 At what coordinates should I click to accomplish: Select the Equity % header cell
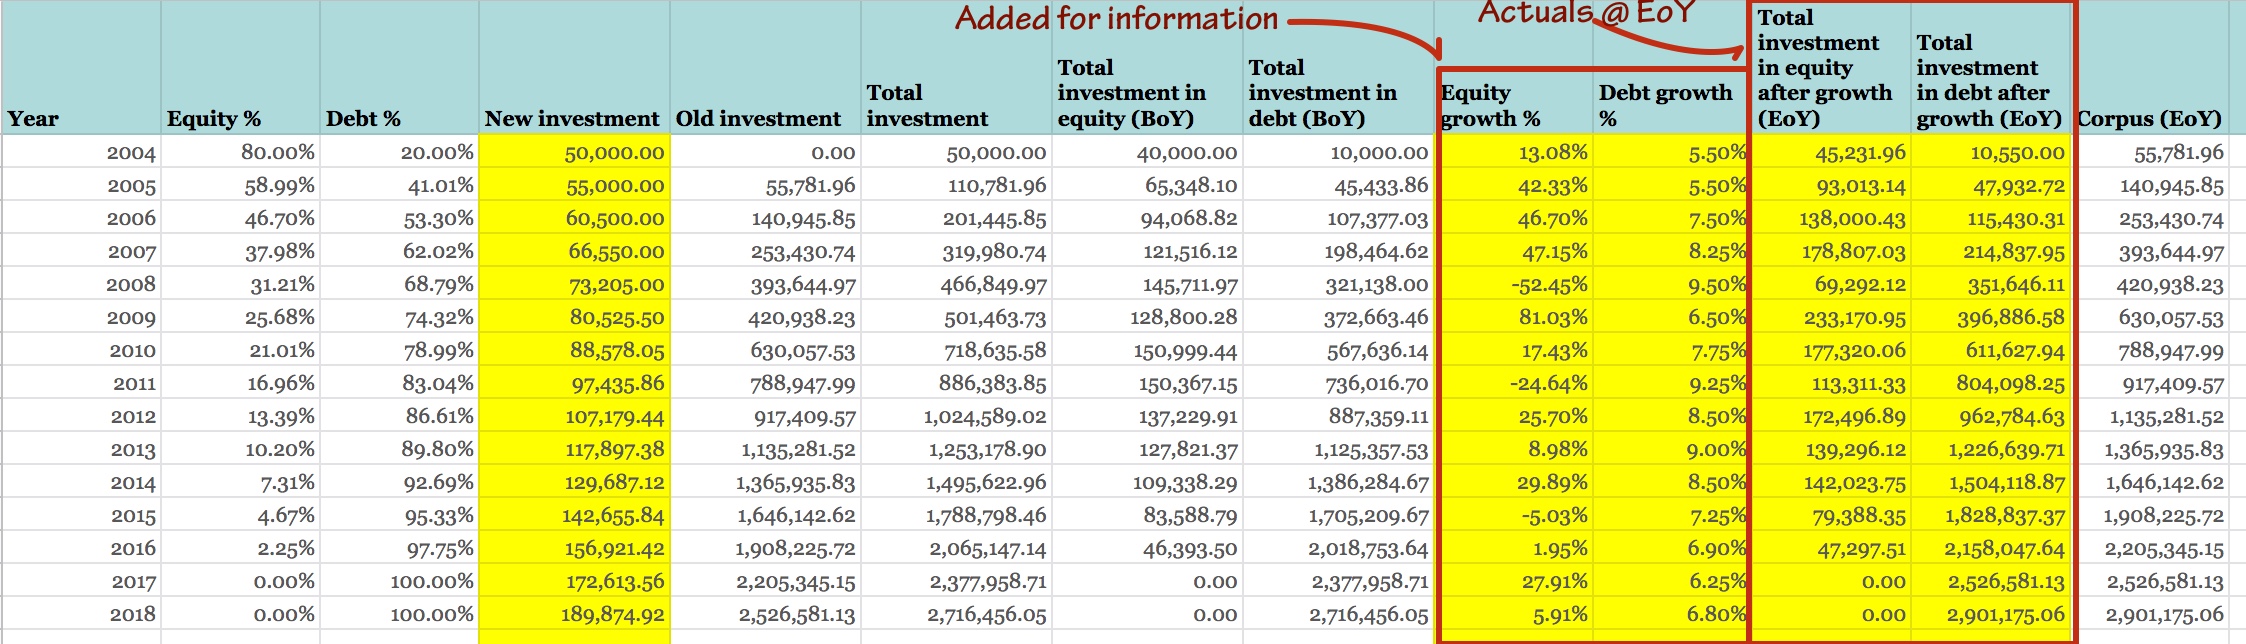tap(240, 68)
